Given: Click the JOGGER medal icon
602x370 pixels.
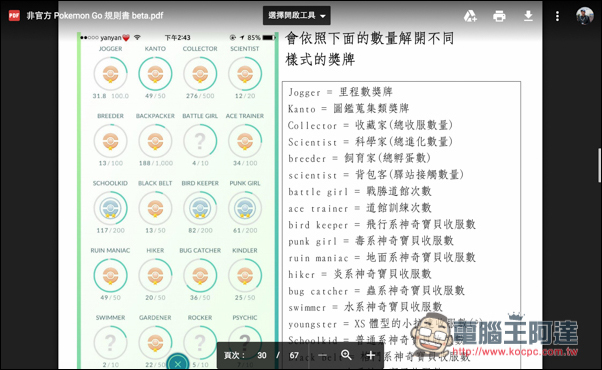Looking at the screenshot, I should (111, 74).
